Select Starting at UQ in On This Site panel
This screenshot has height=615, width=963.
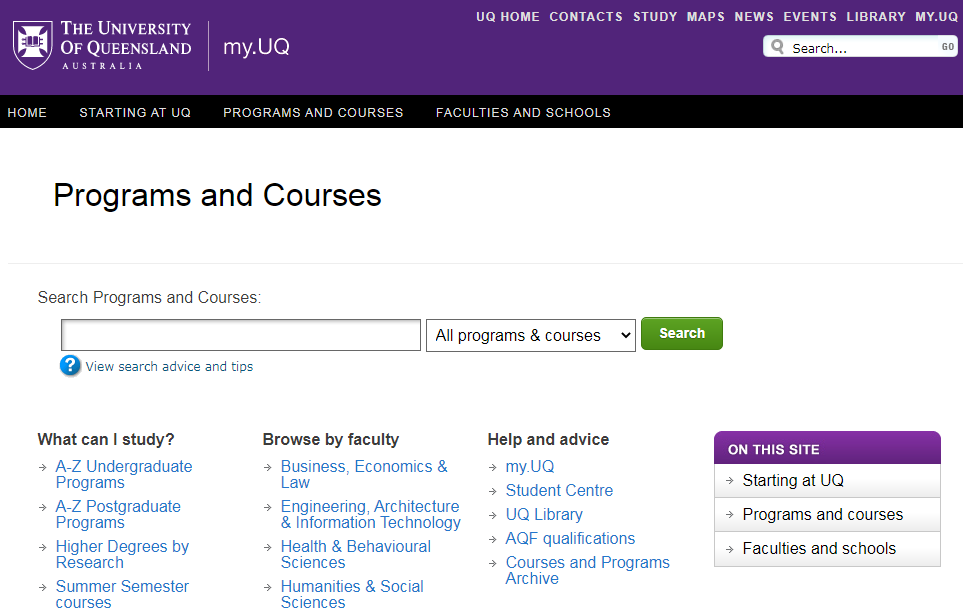click(827, 480)
